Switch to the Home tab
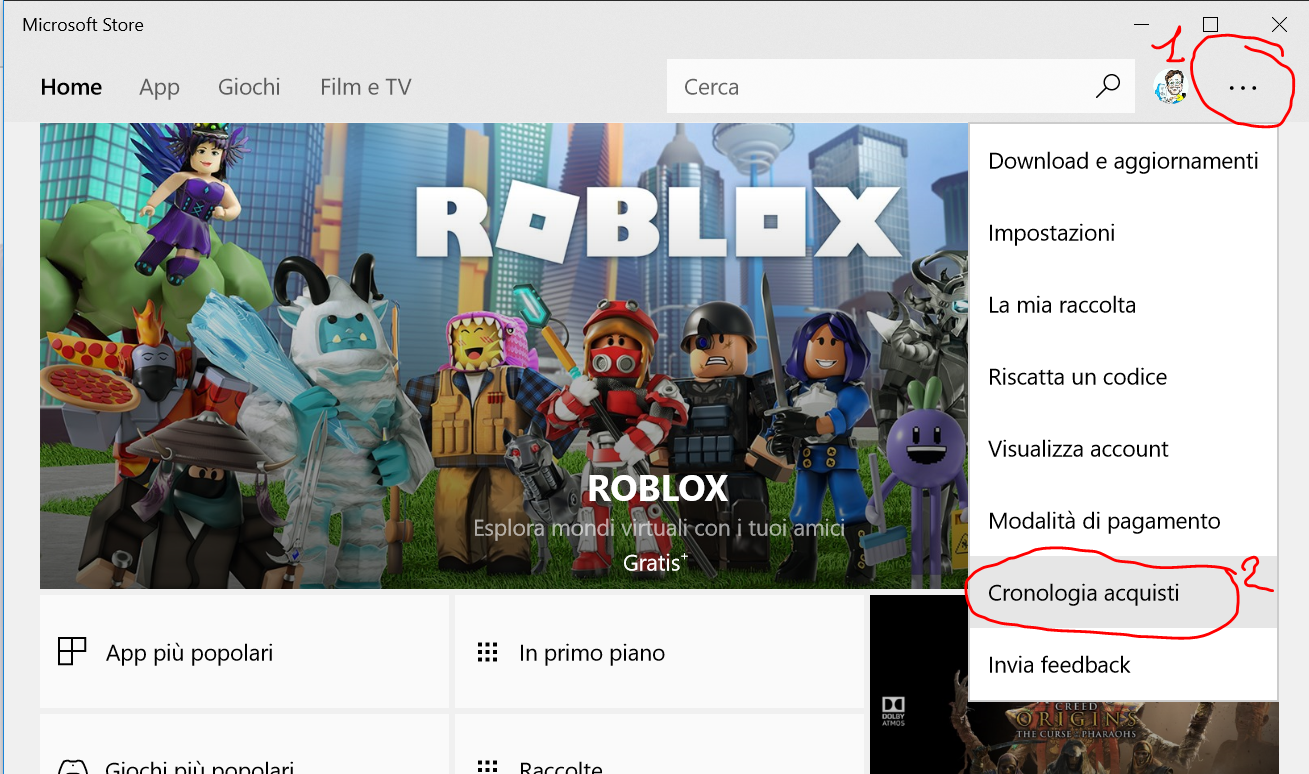1309x774 pixels. pos(71,87)
